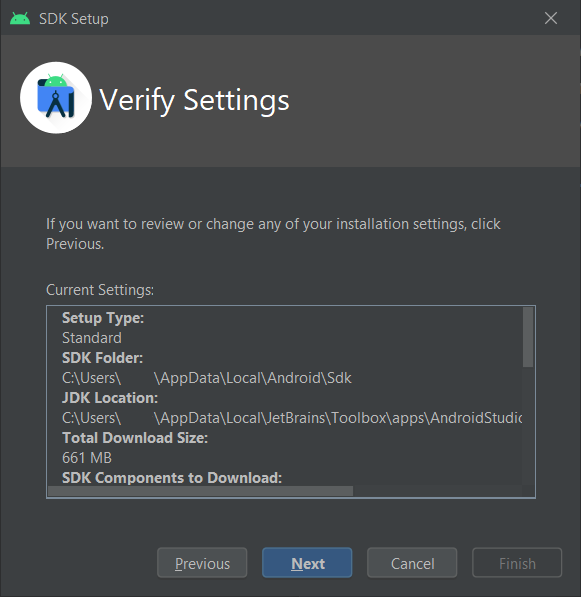Select the SDK Folder path text

pos(207,378)
